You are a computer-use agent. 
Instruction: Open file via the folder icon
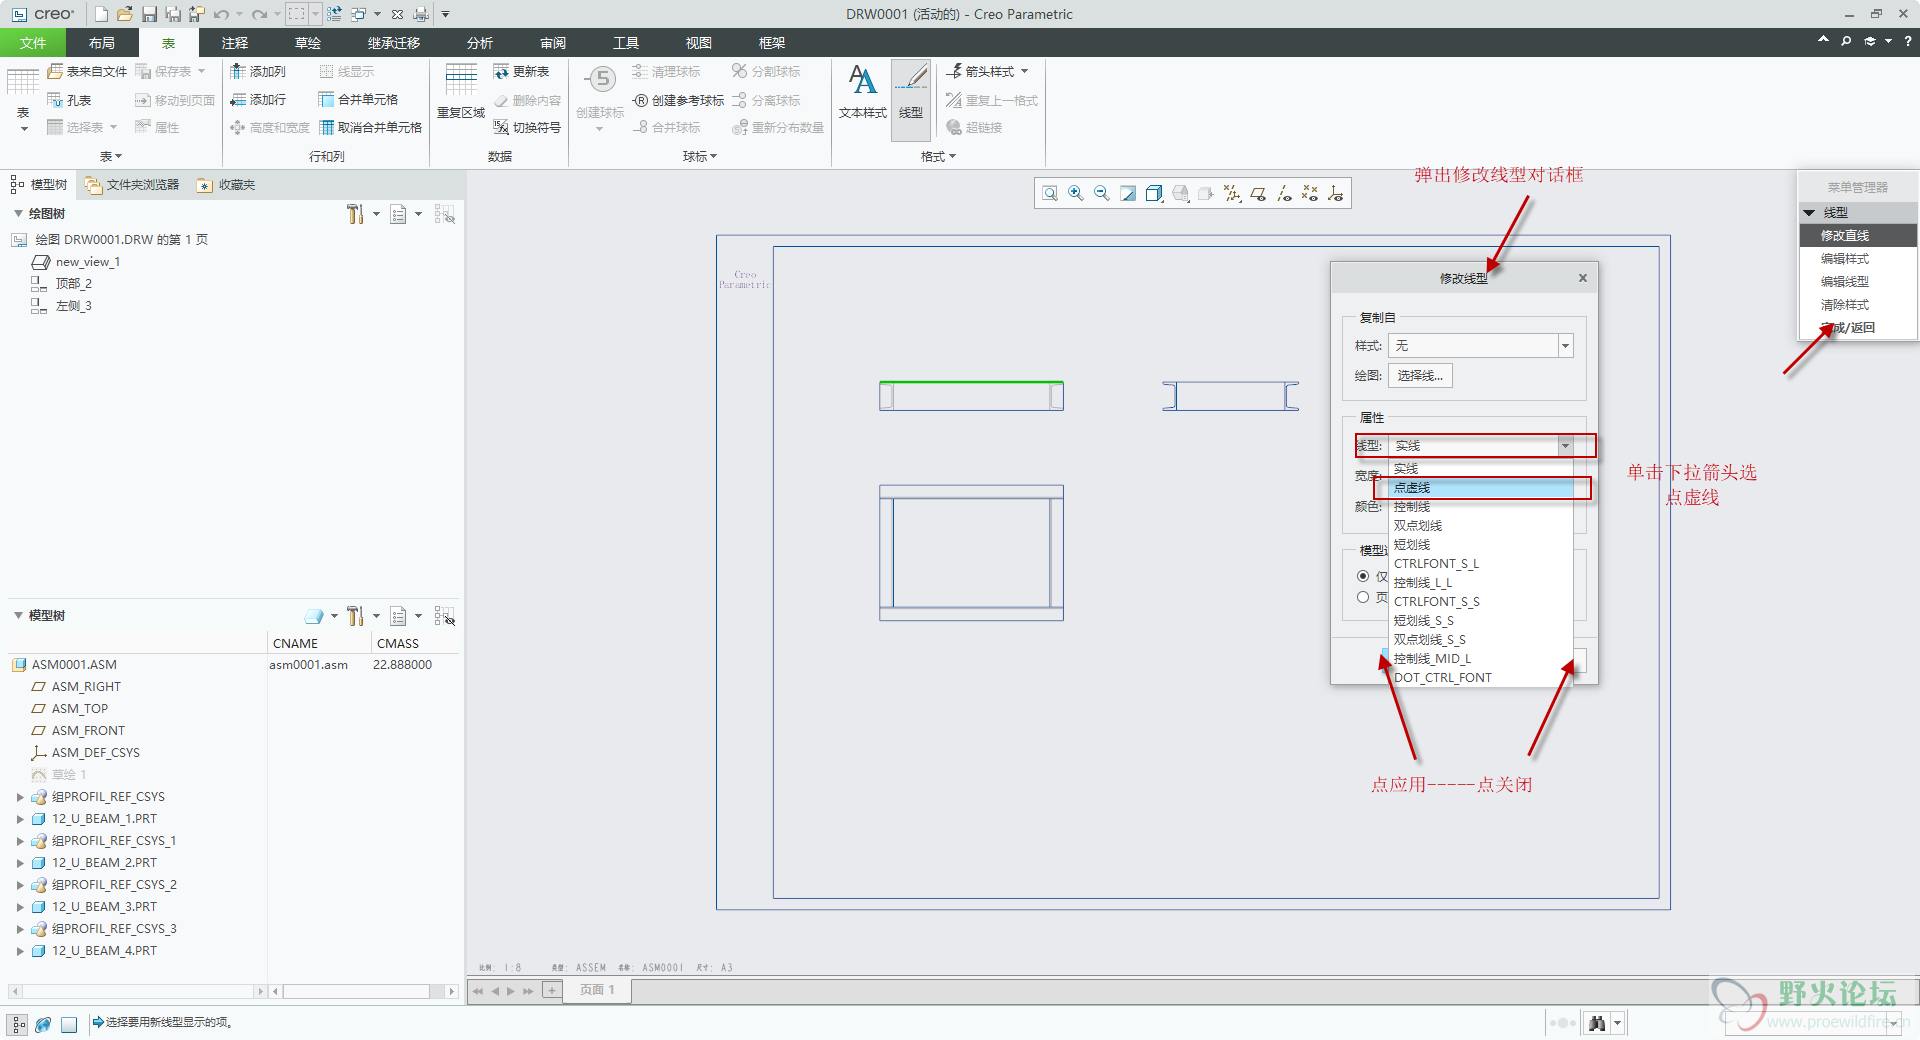[125, 14]
